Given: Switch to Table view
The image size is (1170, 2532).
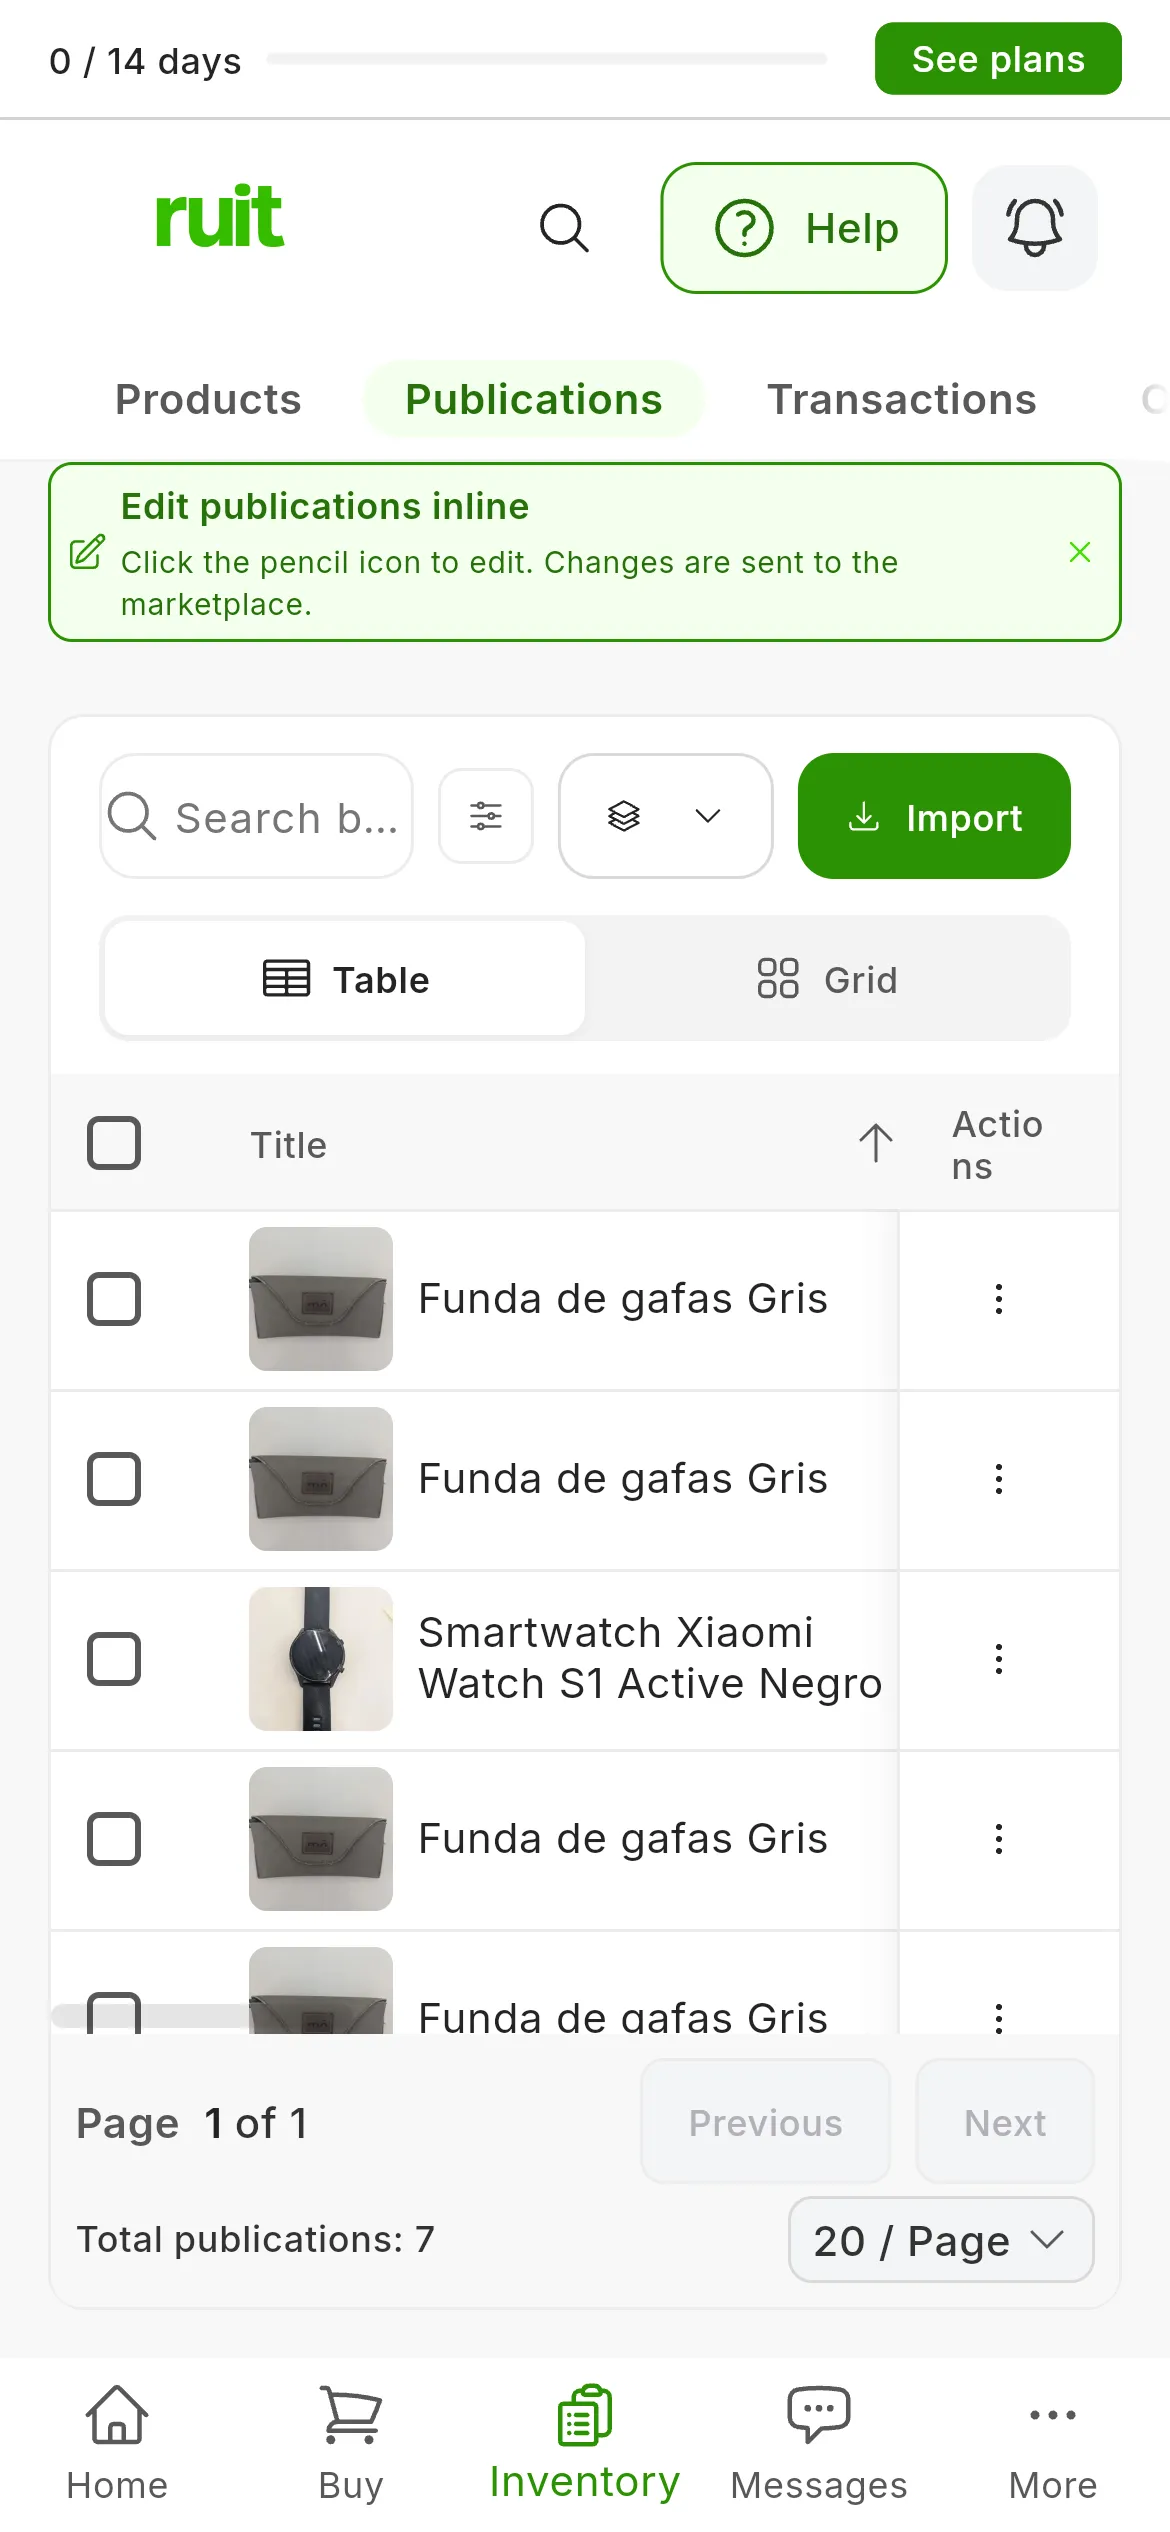Looking at the screenshot, I should [345, 979].
